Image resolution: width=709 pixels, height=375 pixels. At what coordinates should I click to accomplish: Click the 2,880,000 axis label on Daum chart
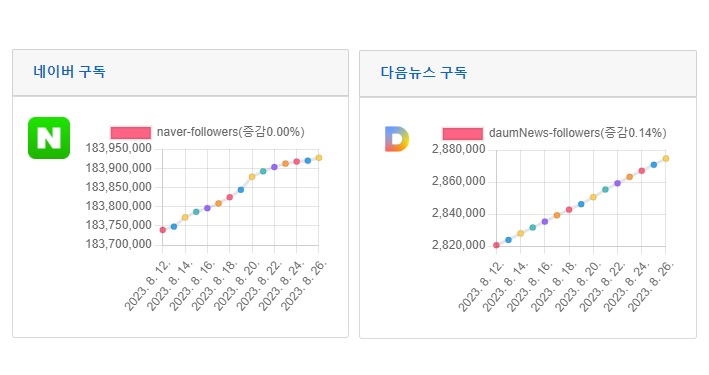point(458,149)
